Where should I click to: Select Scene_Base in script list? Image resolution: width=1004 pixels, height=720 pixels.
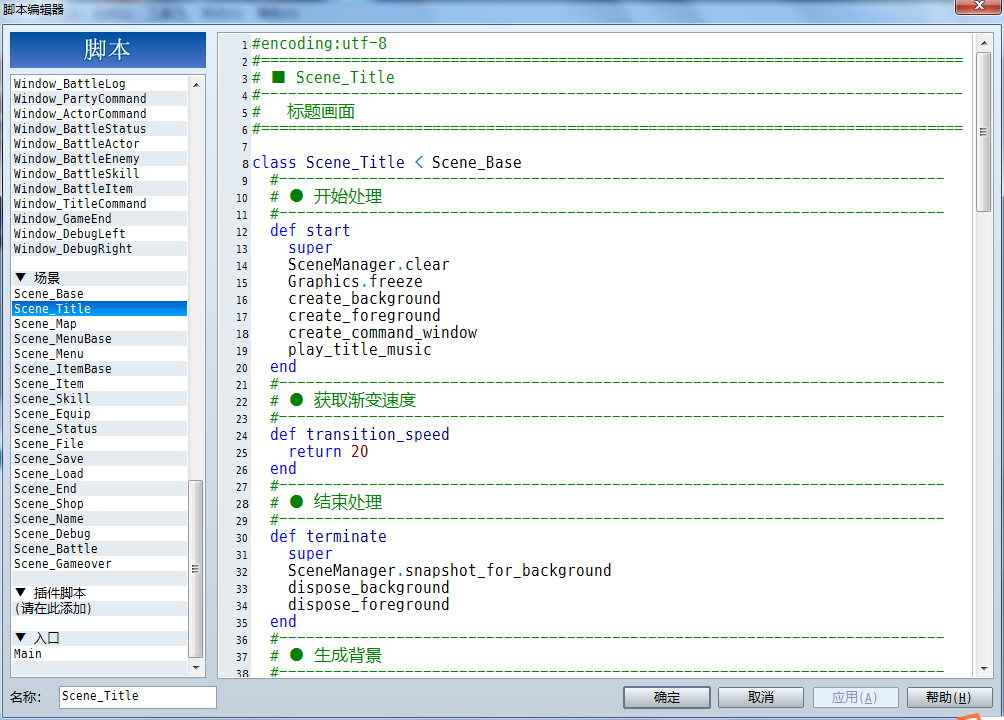(100, 294)
